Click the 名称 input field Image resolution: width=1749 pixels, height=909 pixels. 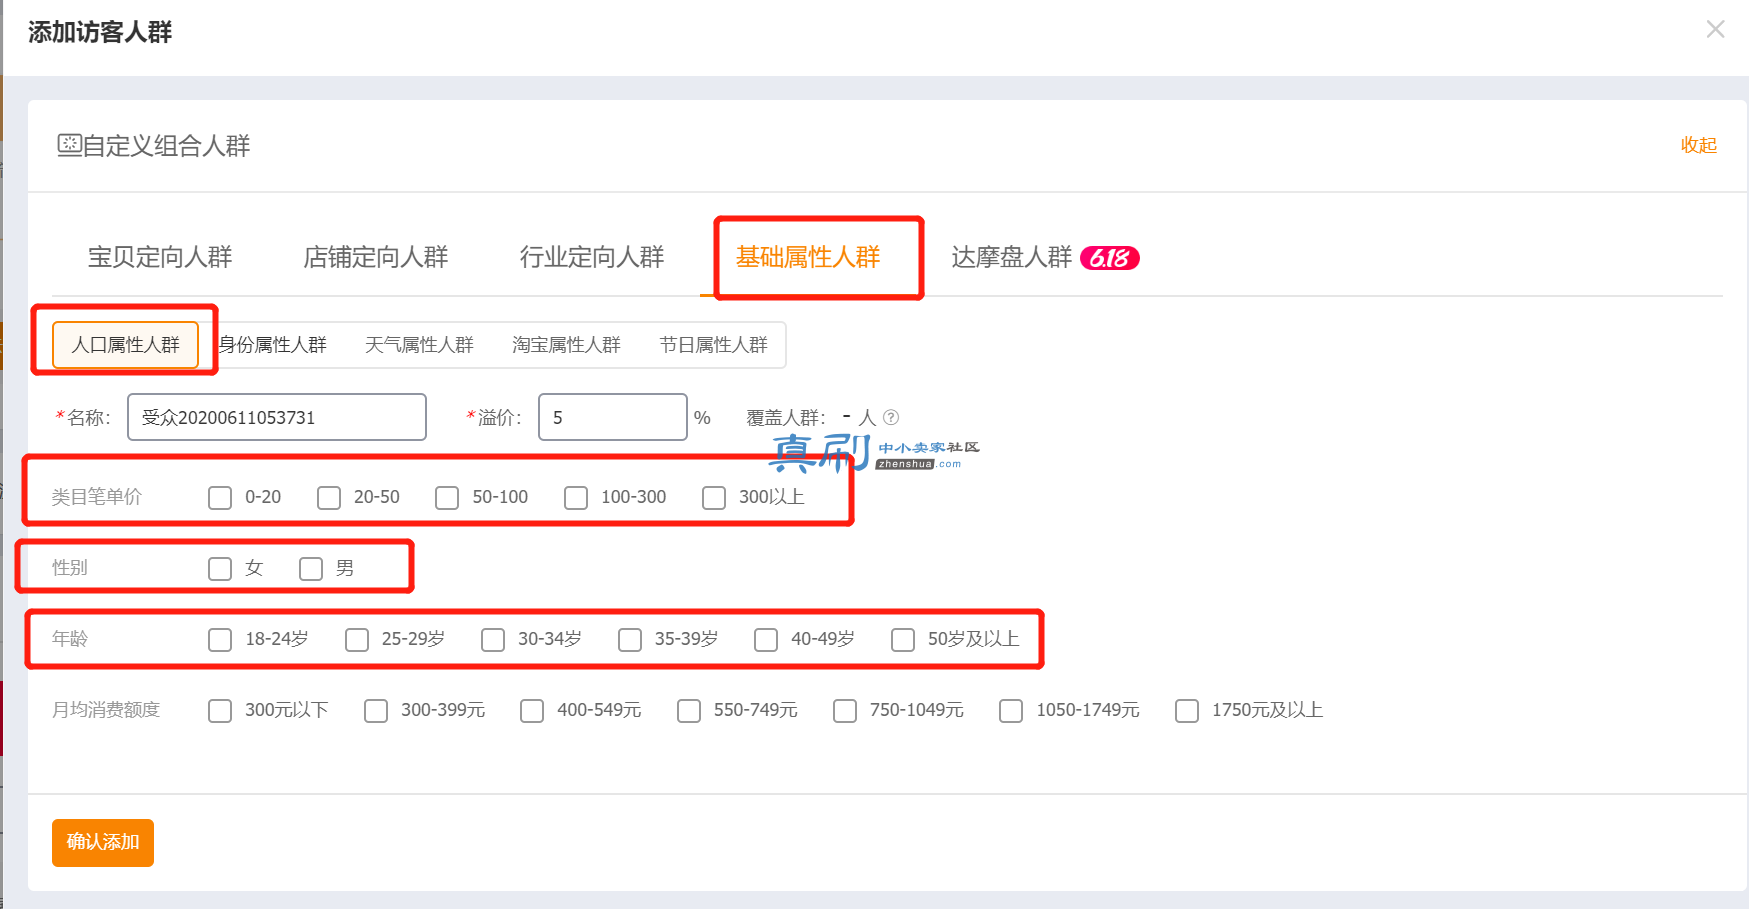pyautogui.click(x=277, y=417)
